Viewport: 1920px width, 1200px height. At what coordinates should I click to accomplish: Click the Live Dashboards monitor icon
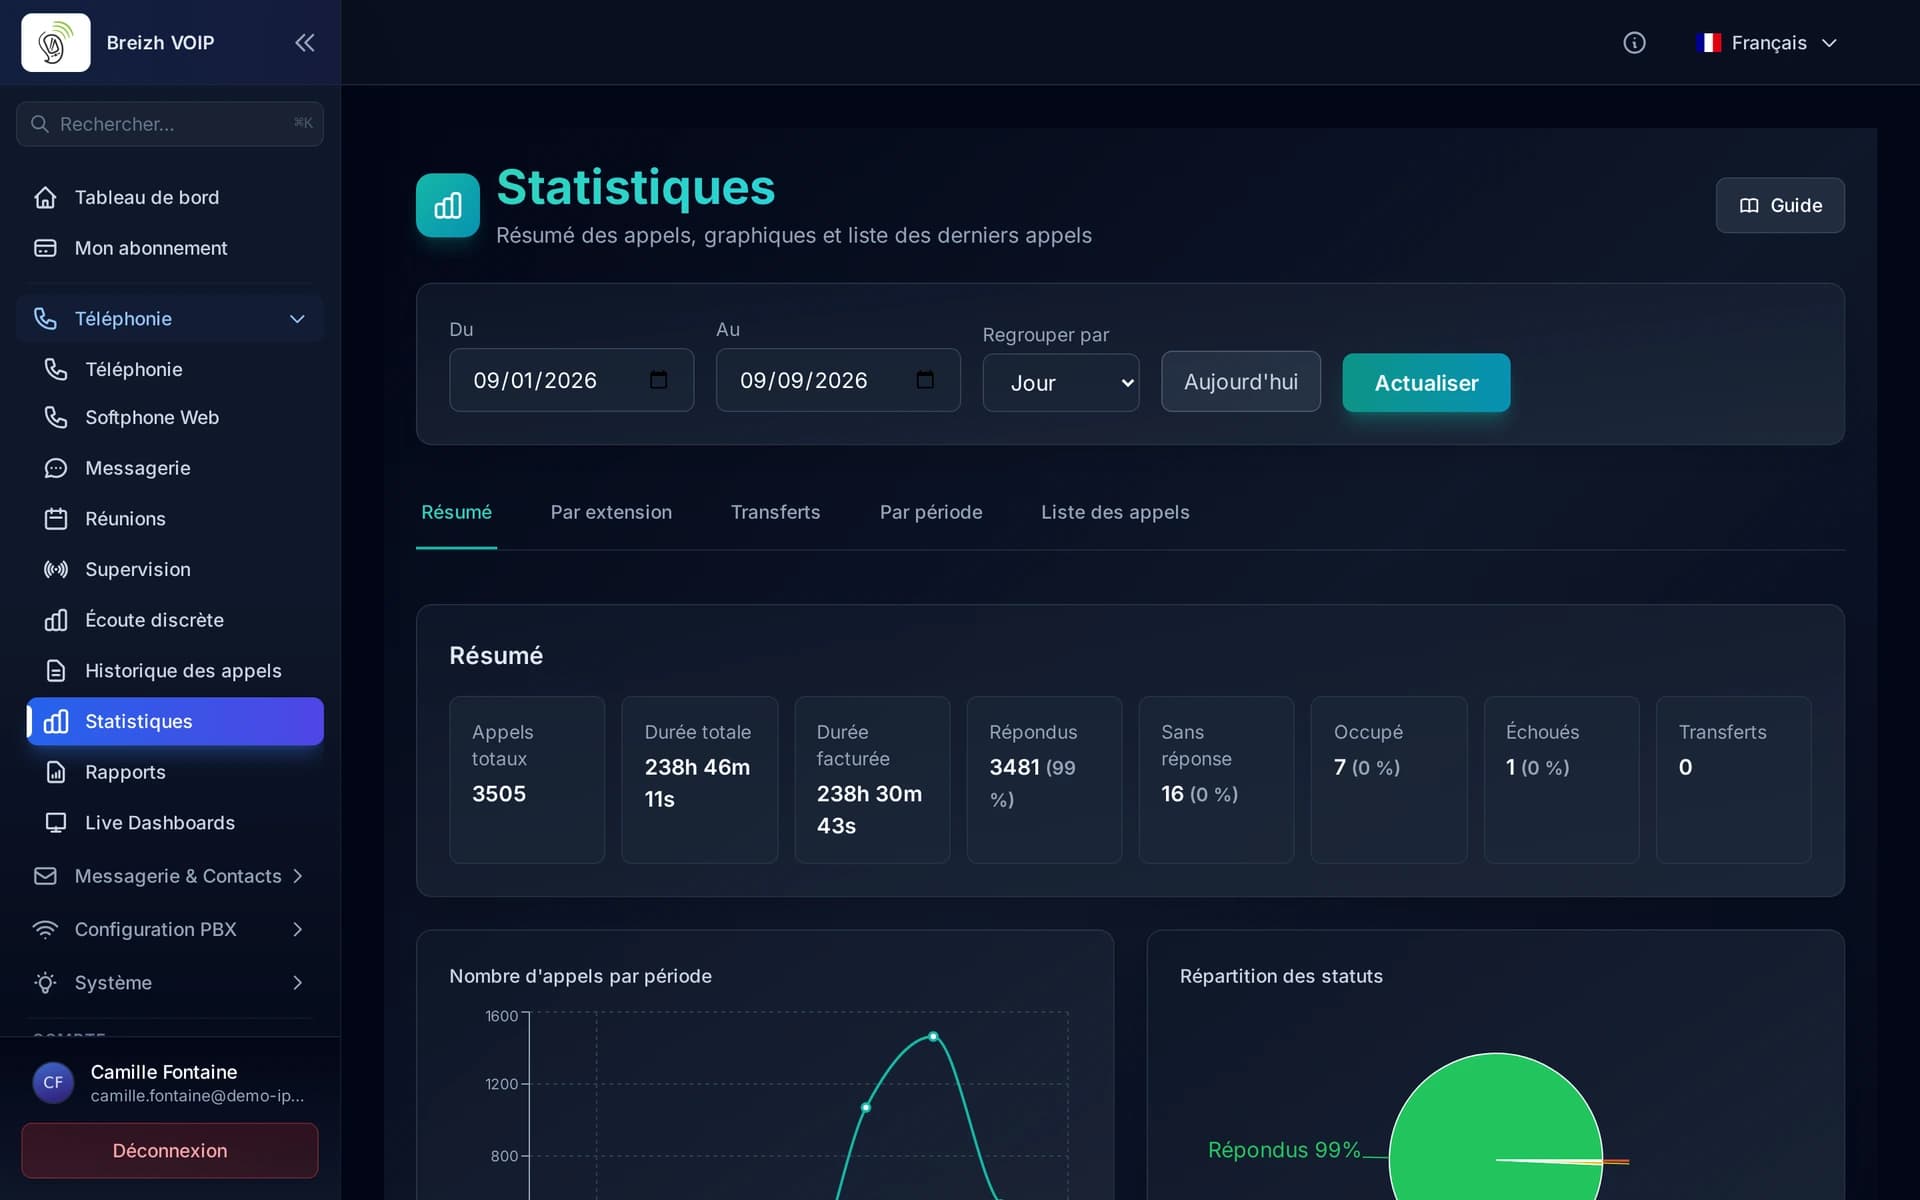(x=56, y=823)
